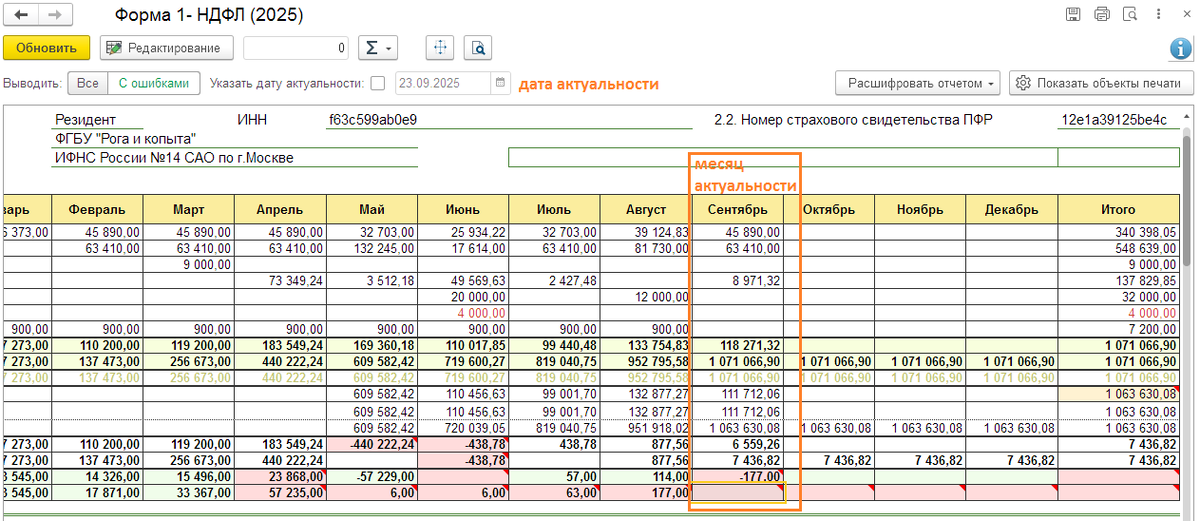The image size is (1200, 521).
Task: Click the 12 000,00 cell in Август
Action: [x=646, y=296]
